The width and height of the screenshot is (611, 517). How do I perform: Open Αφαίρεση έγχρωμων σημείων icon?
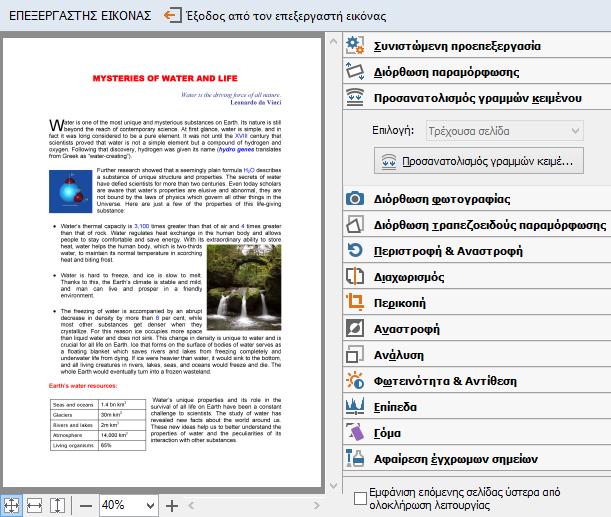(355, 459)
